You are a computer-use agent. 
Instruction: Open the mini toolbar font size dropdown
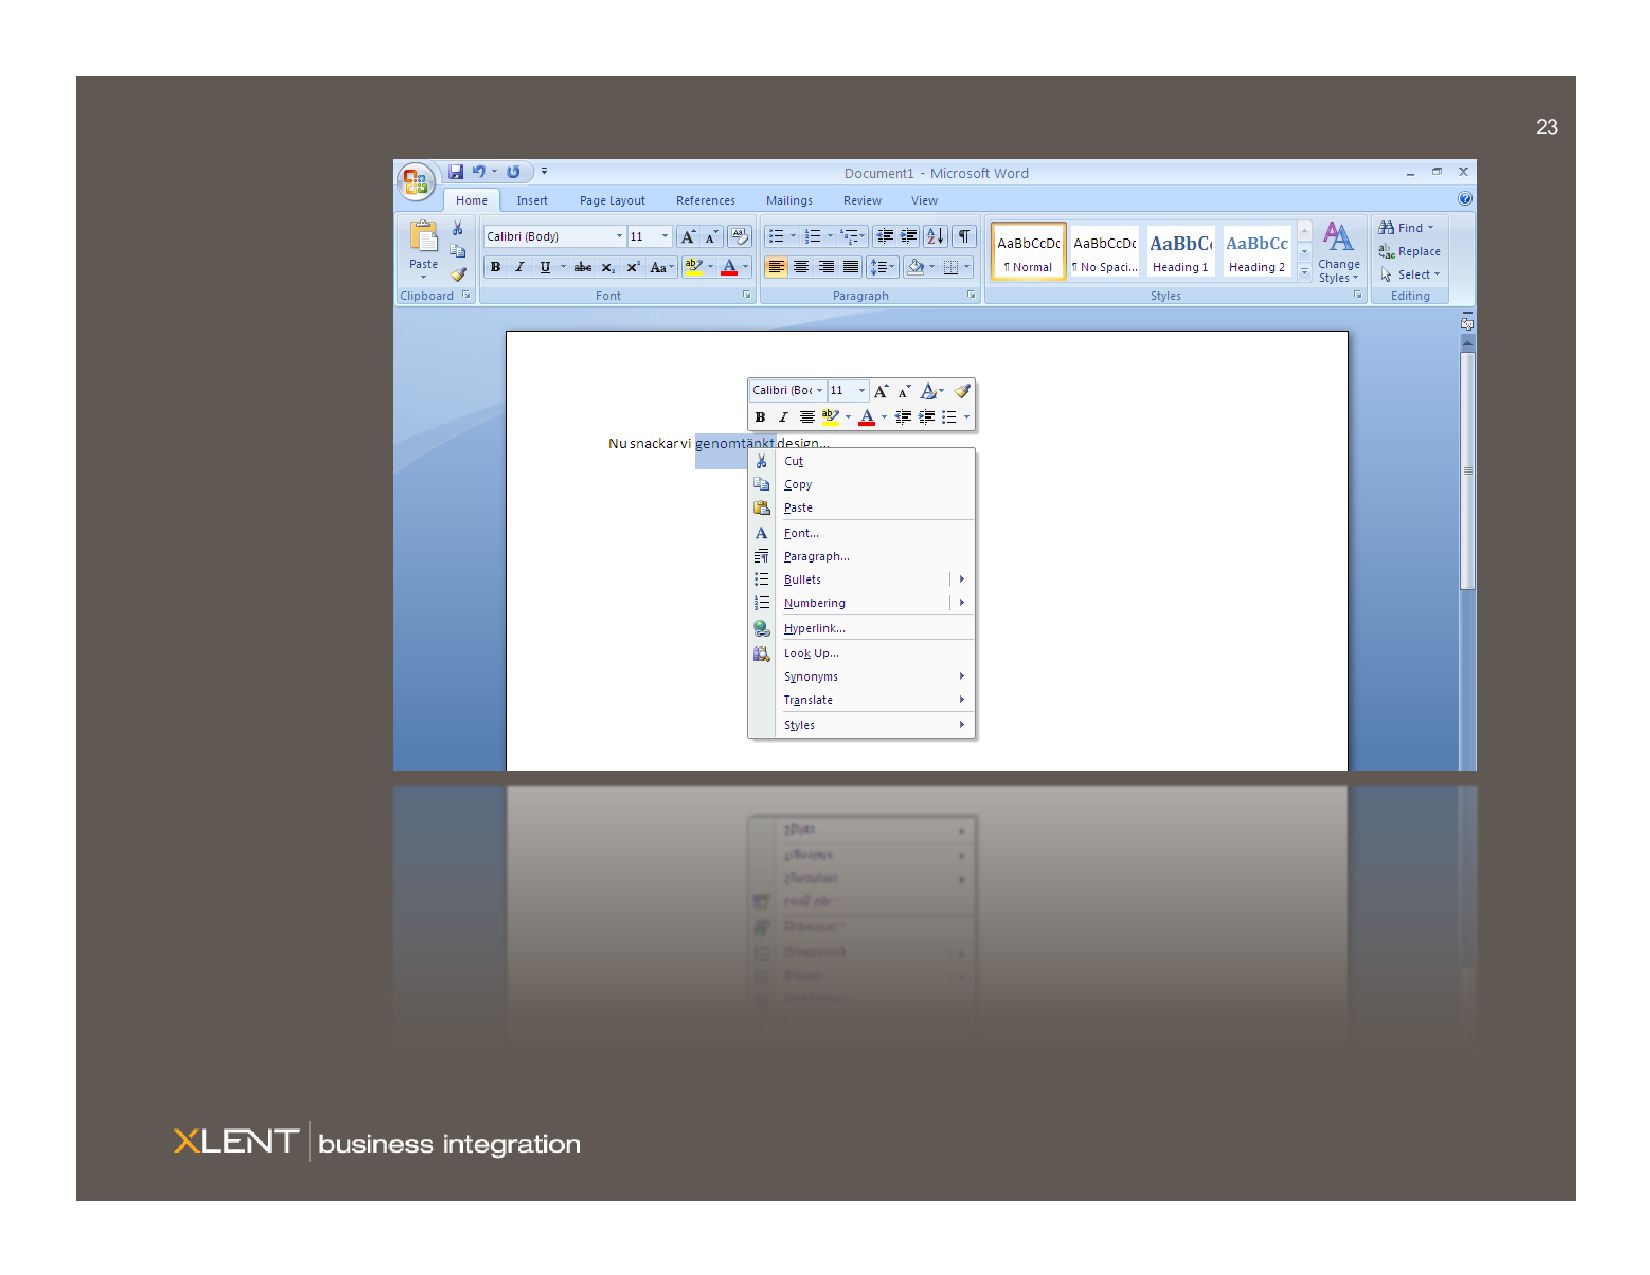pyautogui.click(x=862, y=391)
